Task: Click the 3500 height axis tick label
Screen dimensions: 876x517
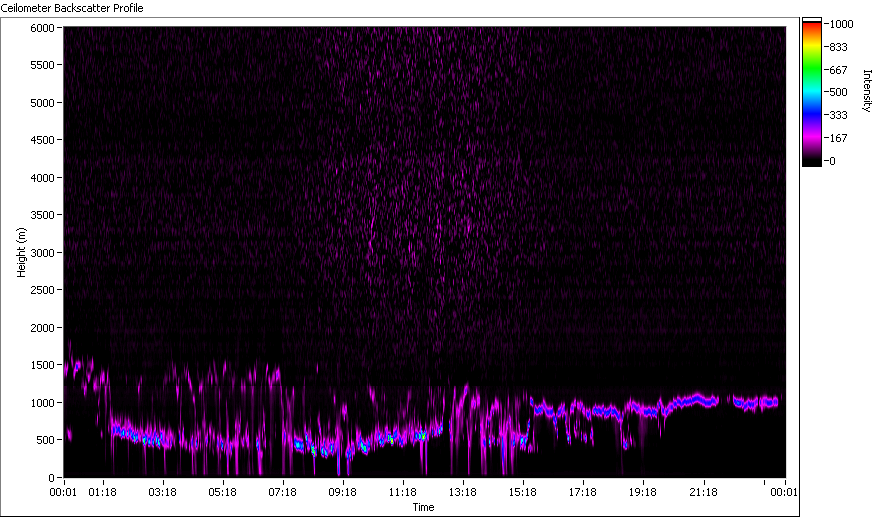Action: pyautogui.click(x=42, y=215)
